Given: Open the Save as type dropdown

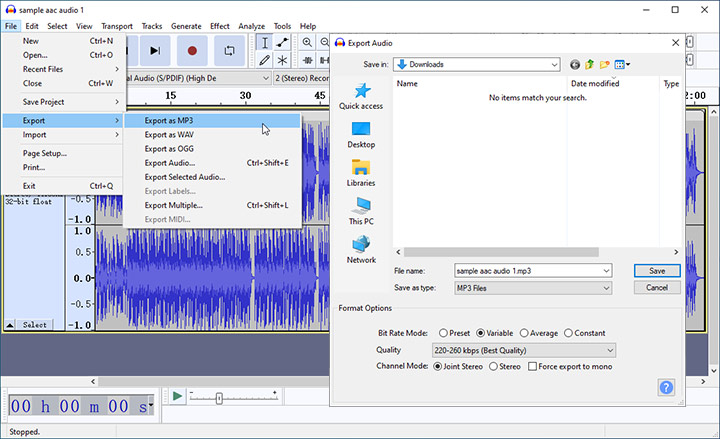Looking at the screenshot, I should (x=532, y=288).
